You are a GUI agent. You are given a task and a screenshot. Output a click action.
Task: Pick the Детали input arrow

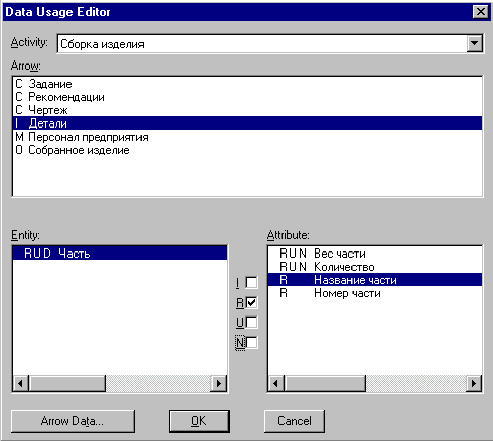pos(247,123)
